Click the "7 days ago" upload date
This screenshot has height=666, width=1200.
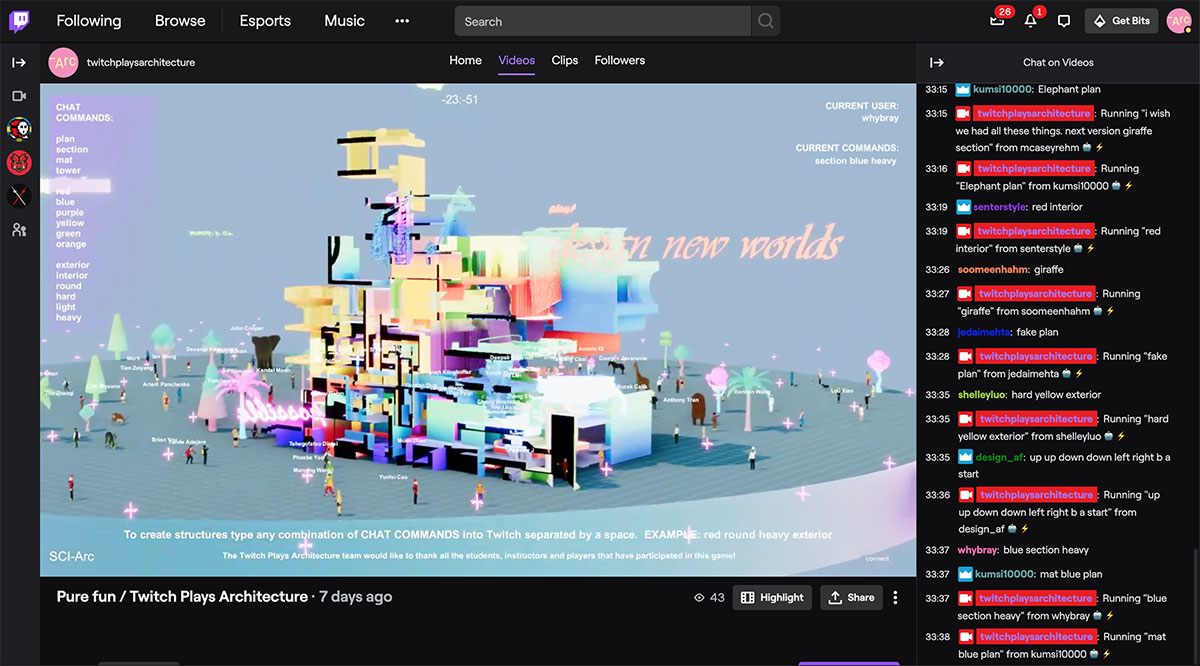(355, 597)
